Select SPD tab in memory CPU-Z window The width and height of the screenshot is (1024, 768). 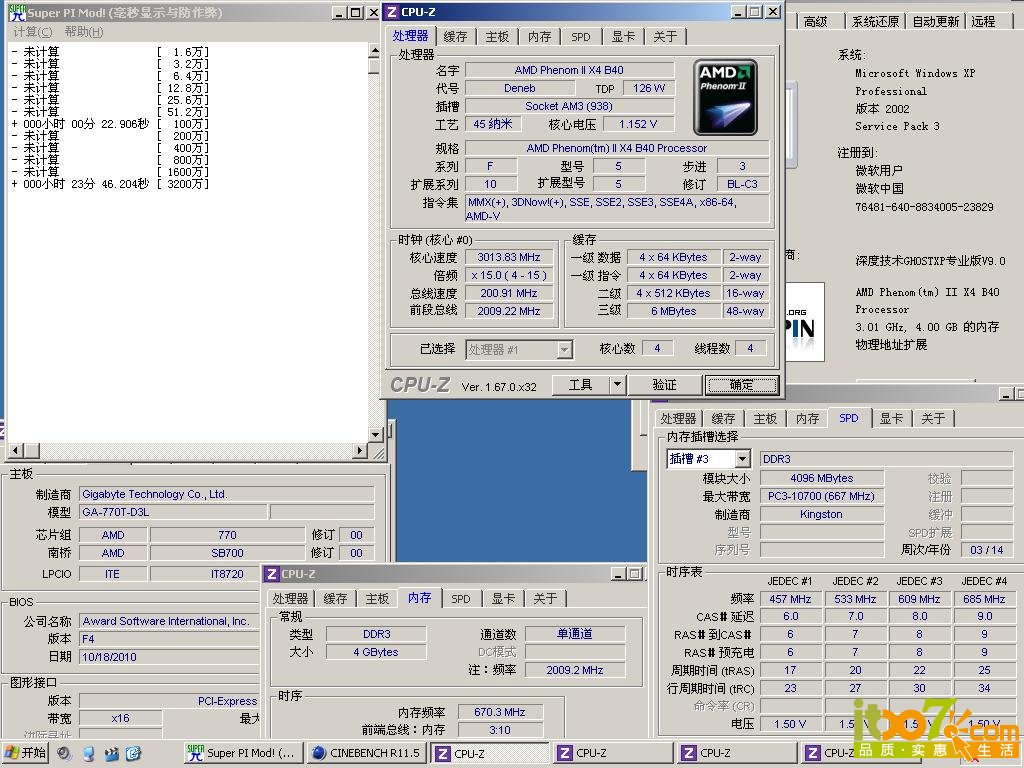(460, 599)
